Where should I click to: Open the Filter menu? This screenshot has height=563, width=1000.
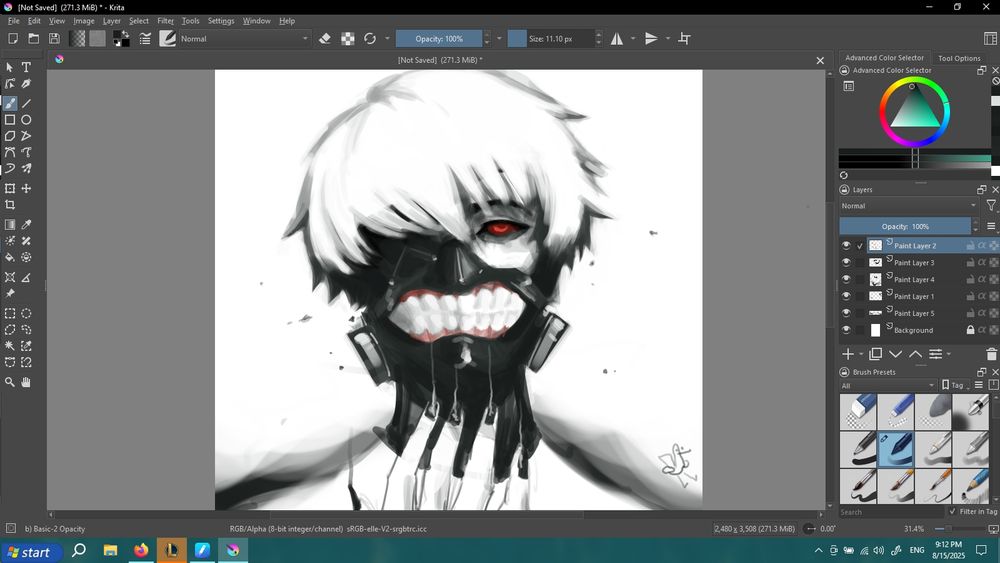(x=165, y=21)
